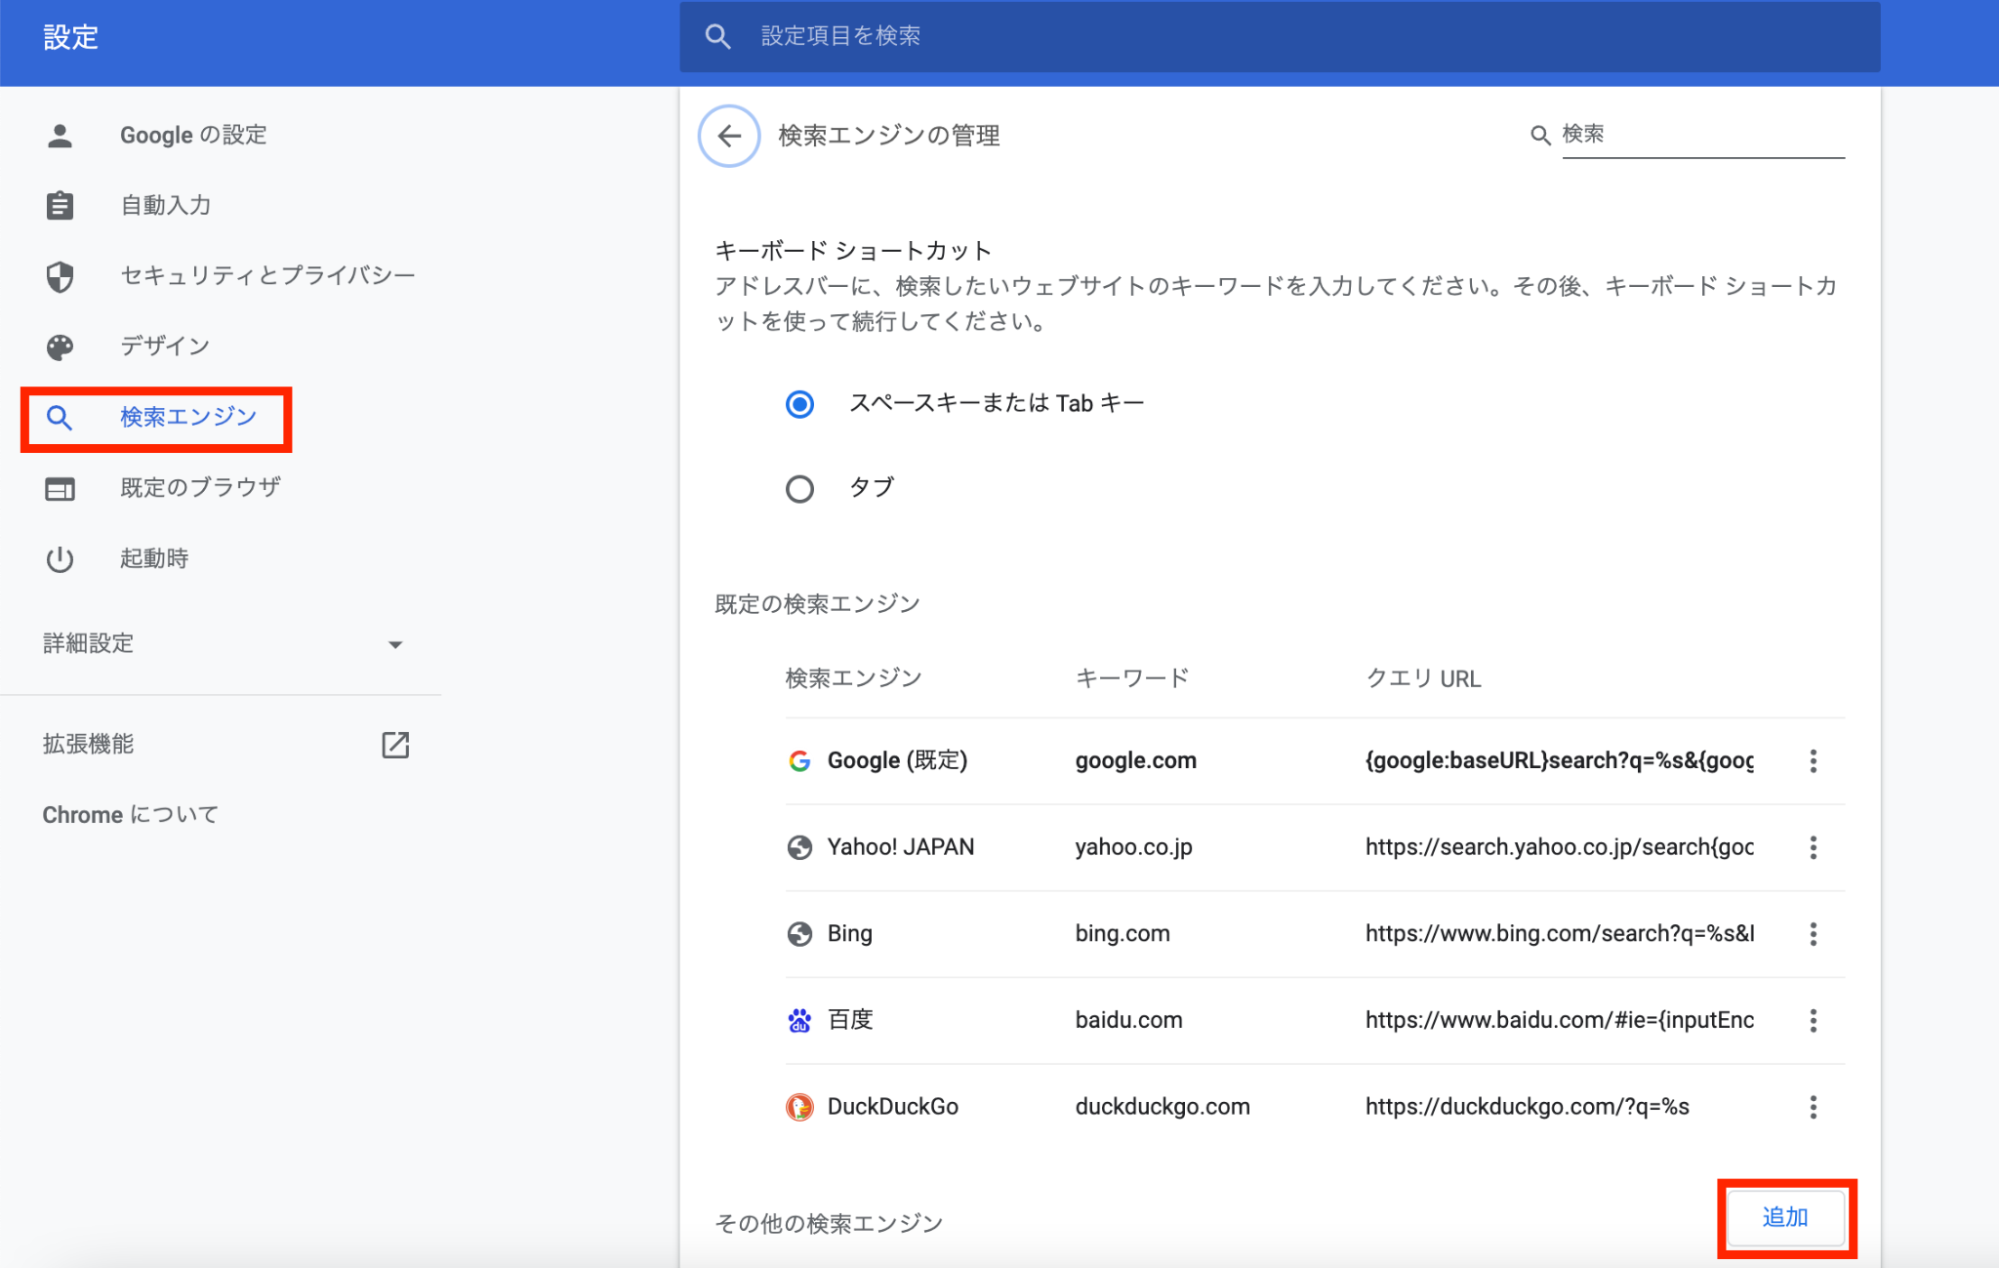Image resolution: width=1999 pixels, height=1268 pixels.
Task: Click the 百度 engine name
Action: pyautogui.click(x=850, y=1020)
